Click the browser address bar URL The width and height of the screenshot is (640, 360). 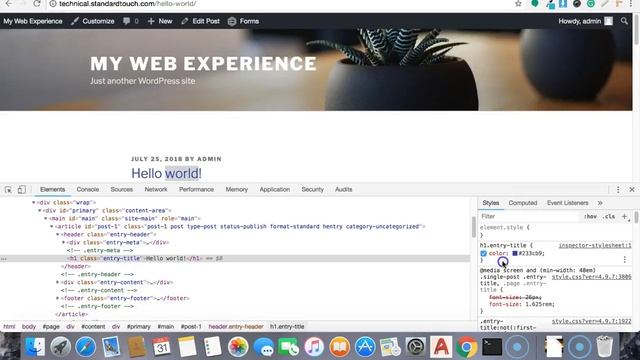coord(127,4)
